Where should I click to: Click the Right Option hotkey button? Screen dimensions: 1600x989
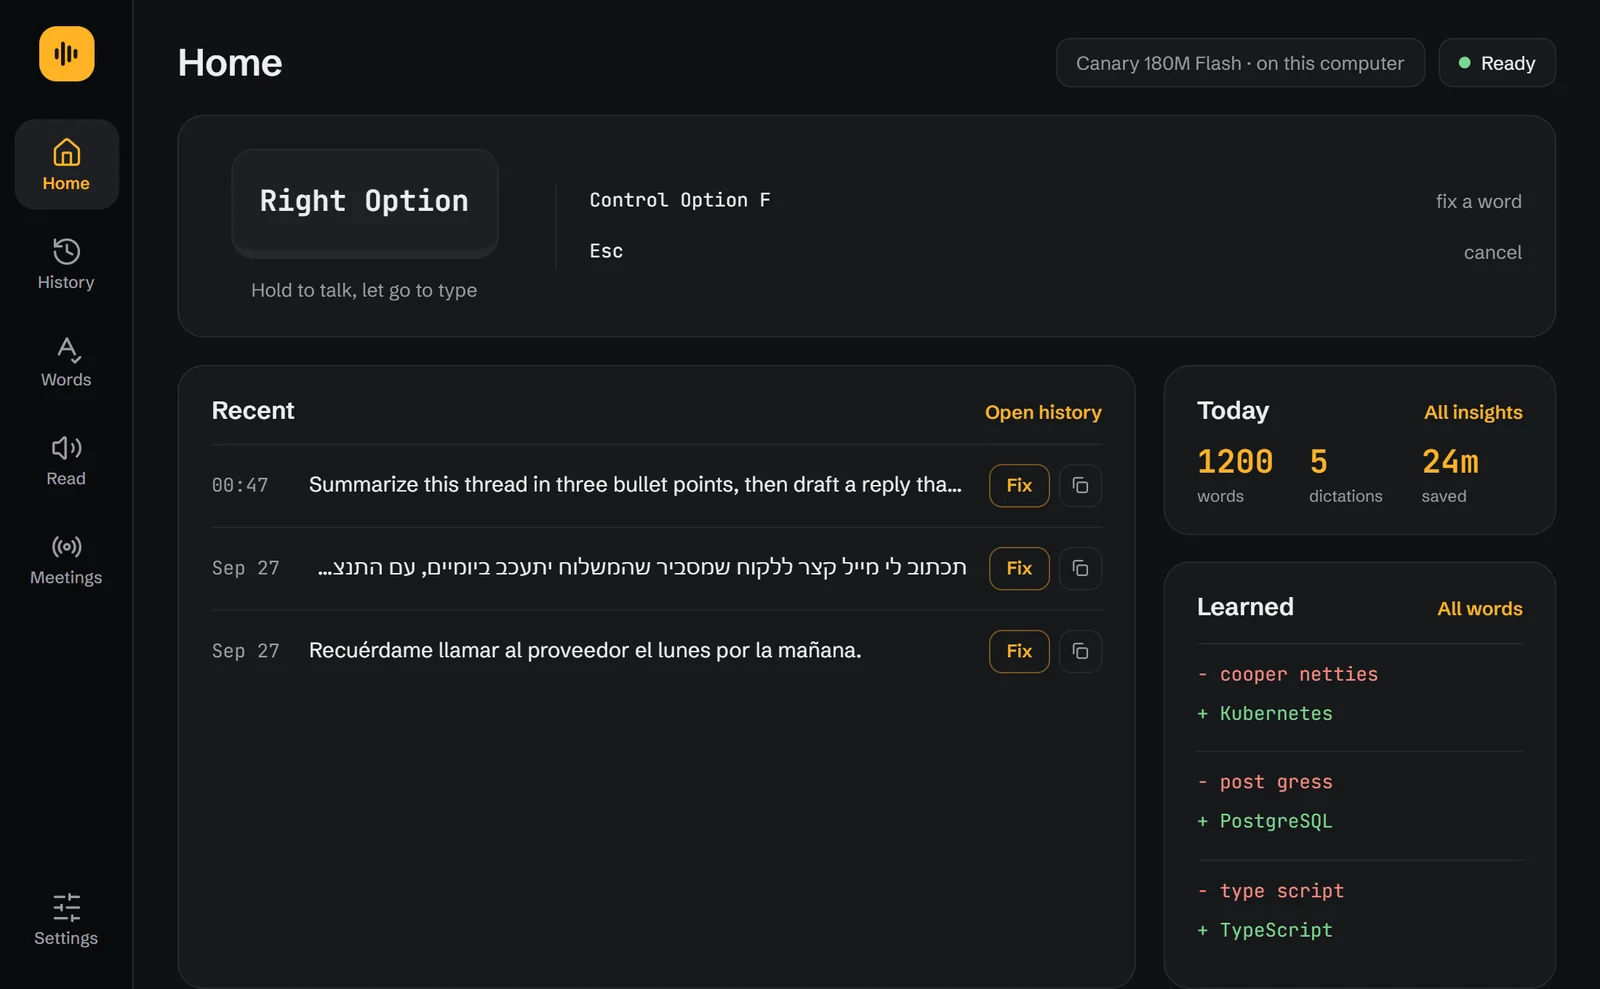(365, 201)
